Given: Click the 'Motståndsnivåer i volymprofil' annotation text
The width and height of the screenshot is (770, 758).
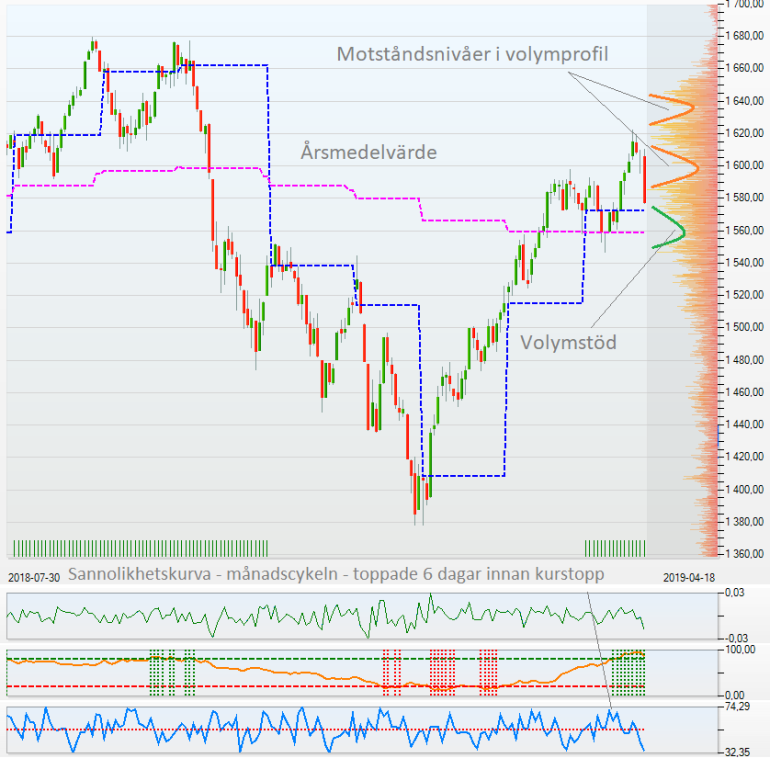Looking at the screenshot, I should coord(472,54).
